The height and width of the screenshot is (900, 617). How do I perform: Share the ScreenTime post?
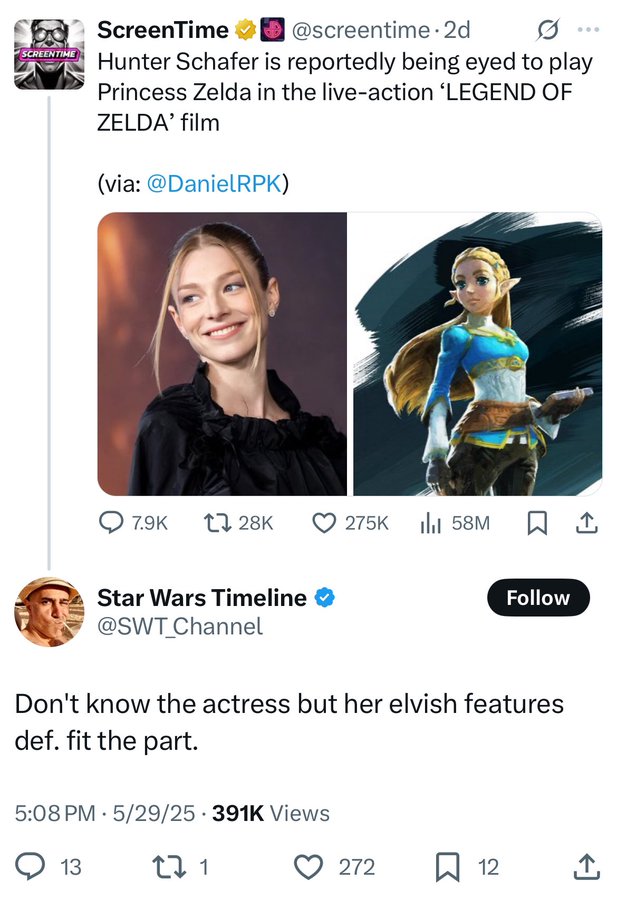(x=586, y=523)
